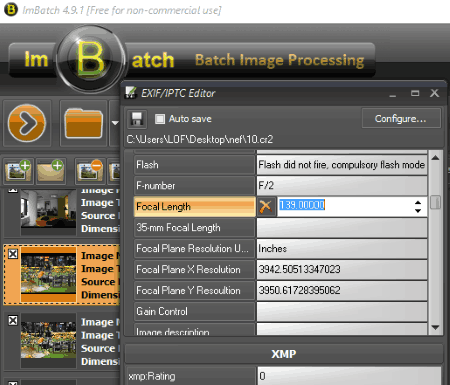Viewport: 450px width, 385px height.
Task: Toggle the Auto save checkbox
Action: (160, 119)
